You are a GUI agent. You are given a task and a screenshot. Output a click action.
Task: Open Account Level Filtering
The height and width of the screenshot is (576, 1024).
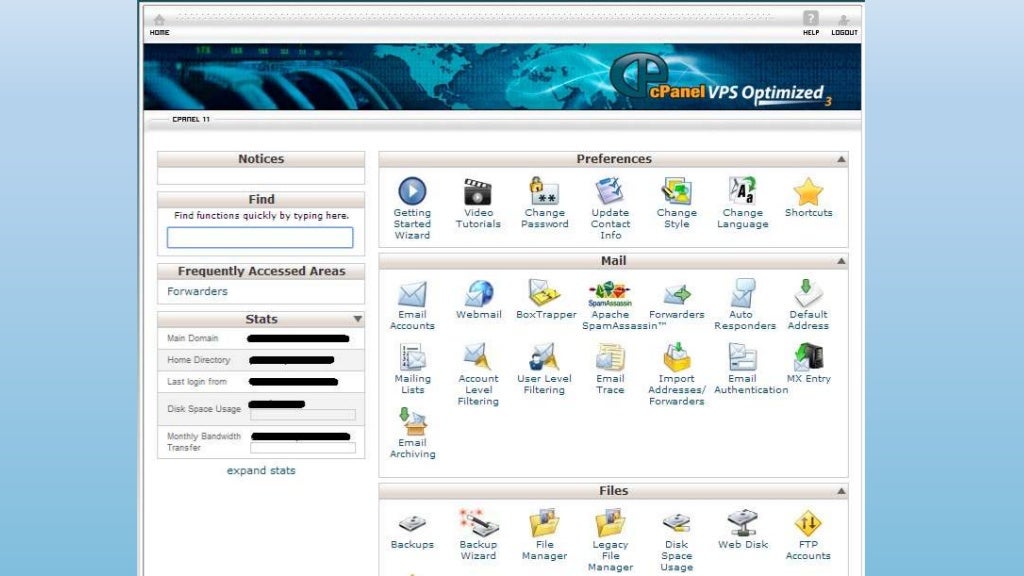[478, 374]
